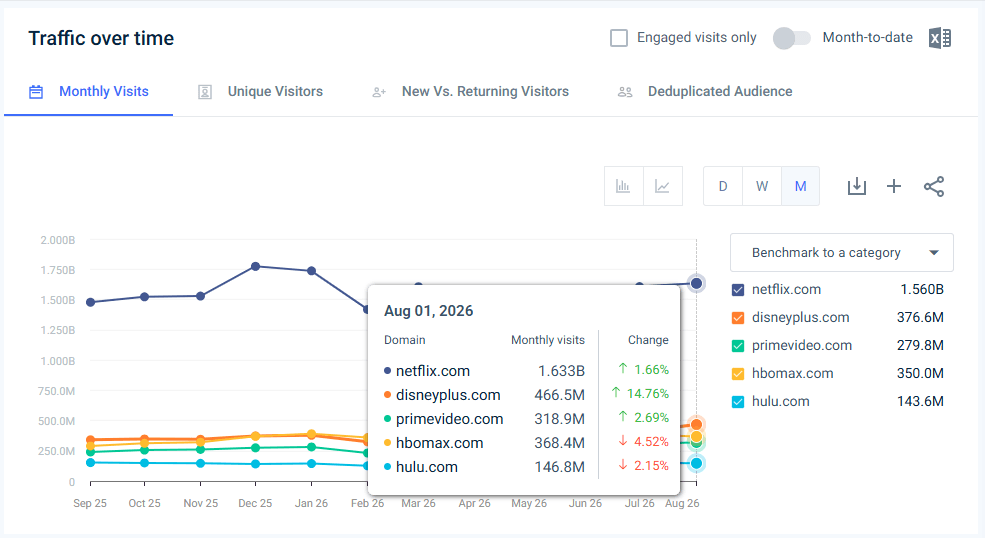985x538 pixels.
Task: Click legend value '350.0M' for hbomax.com
Action: pos(920,373)
